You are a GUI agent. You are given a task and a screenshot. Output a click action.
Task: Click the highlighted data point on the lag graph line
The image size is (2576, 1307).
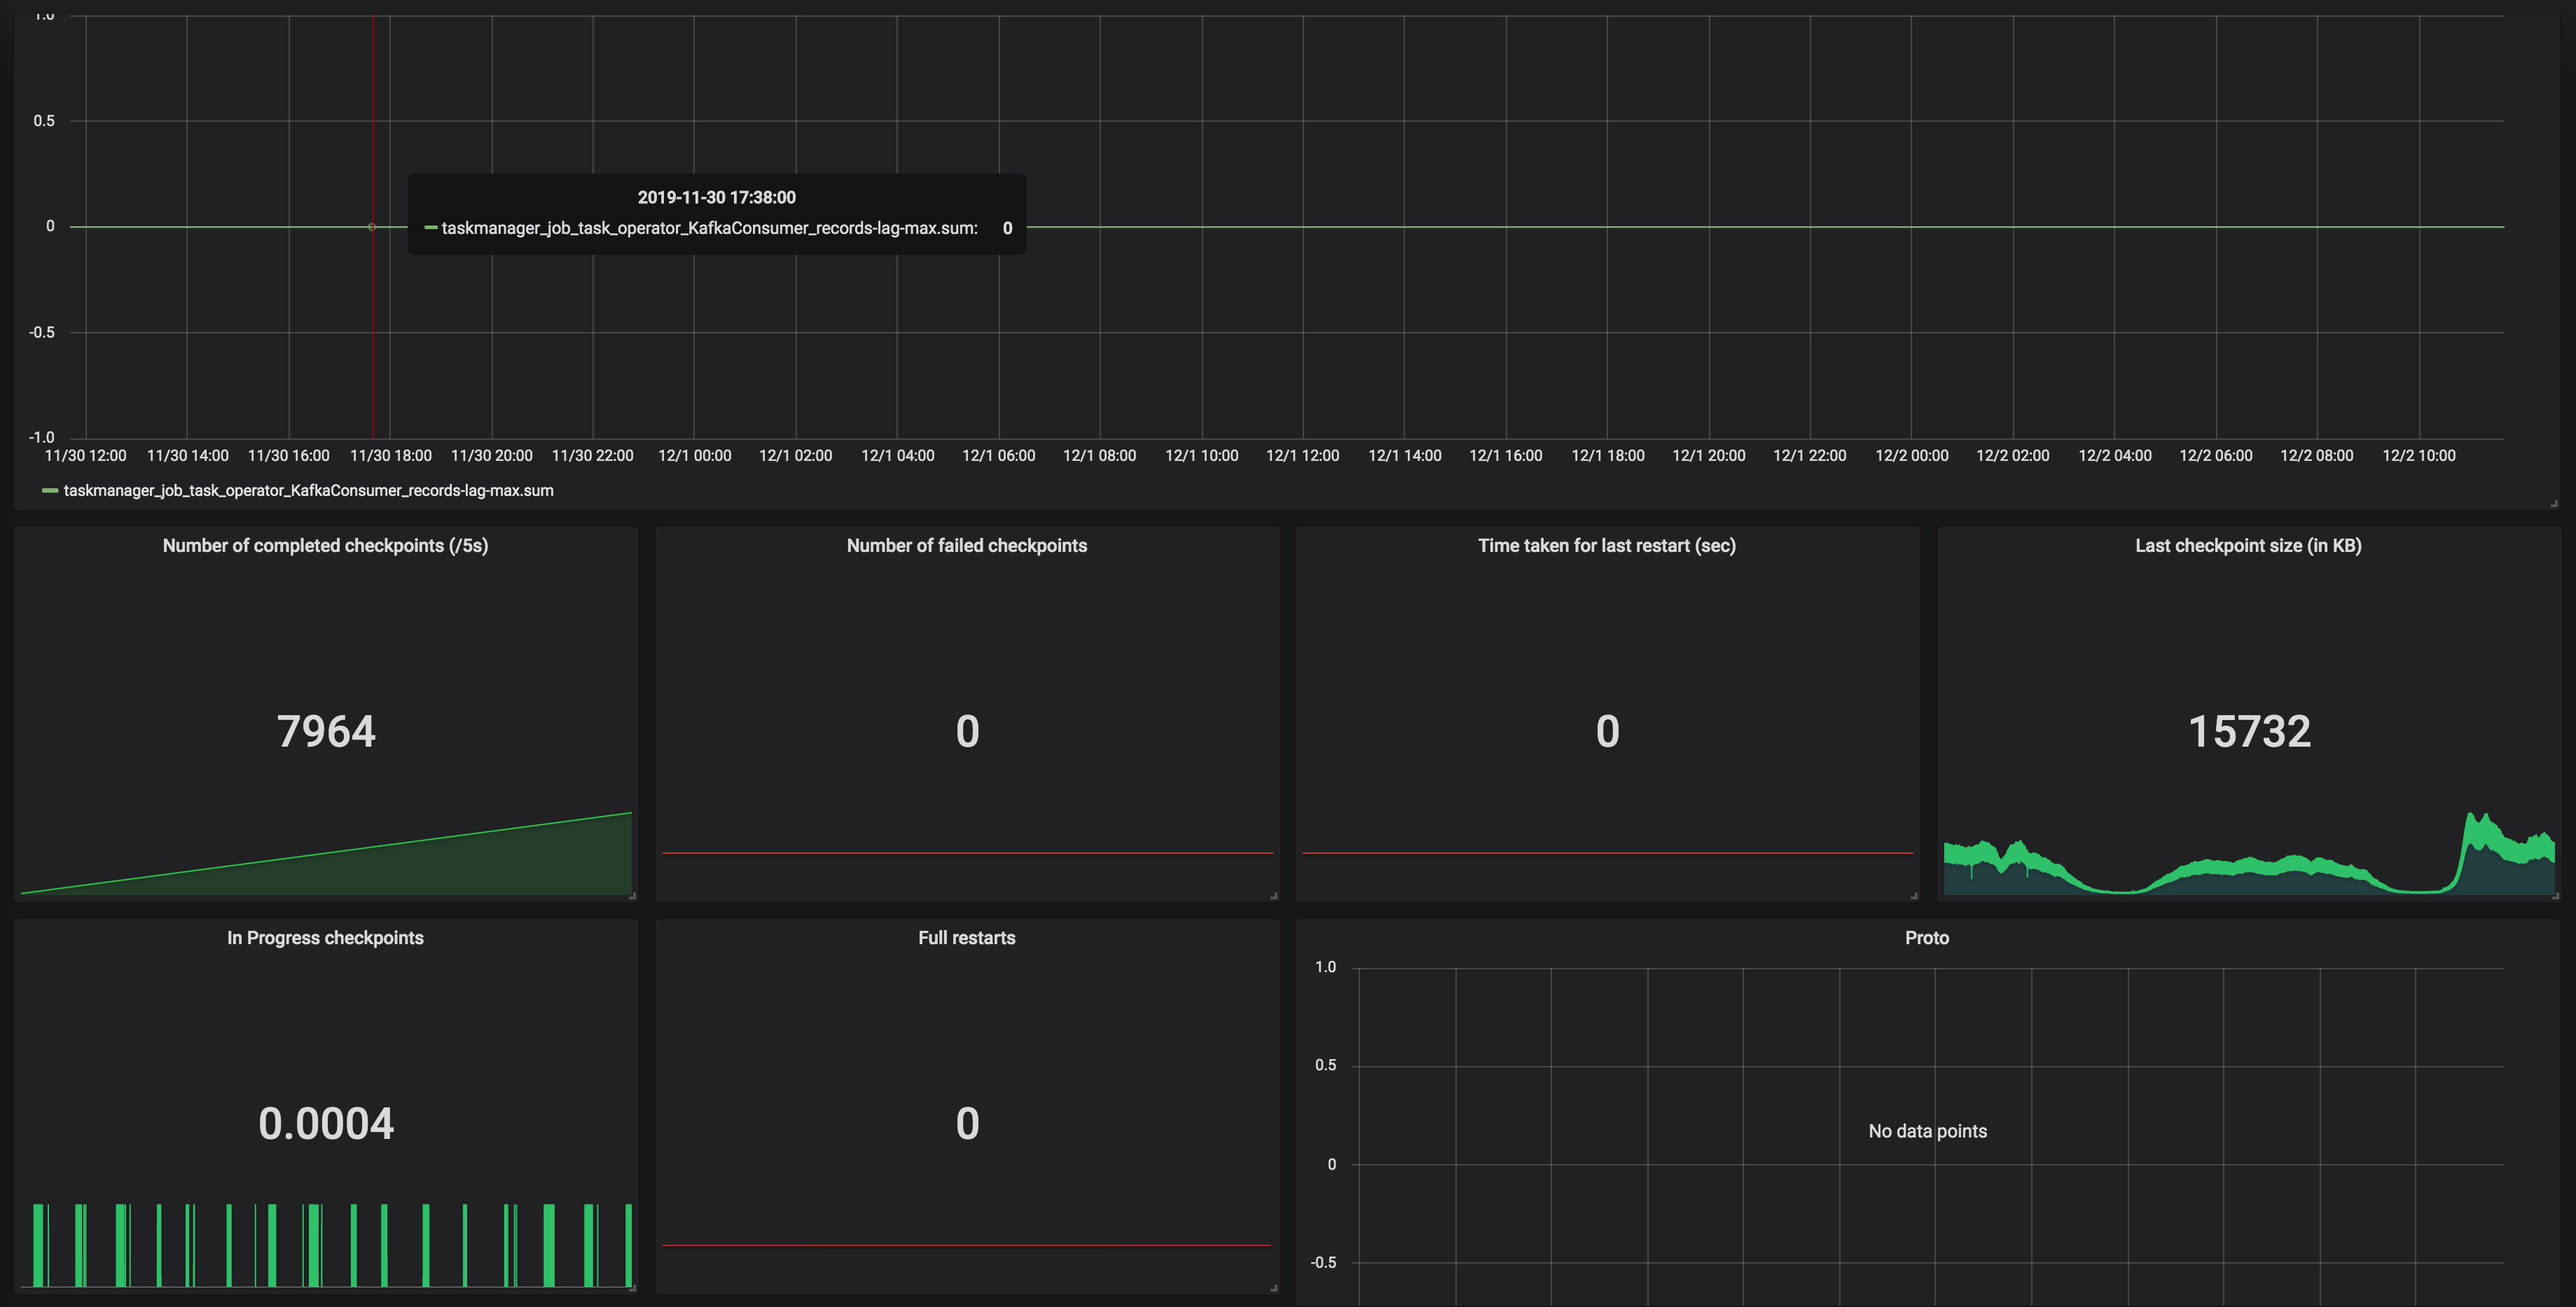point(372,227)
